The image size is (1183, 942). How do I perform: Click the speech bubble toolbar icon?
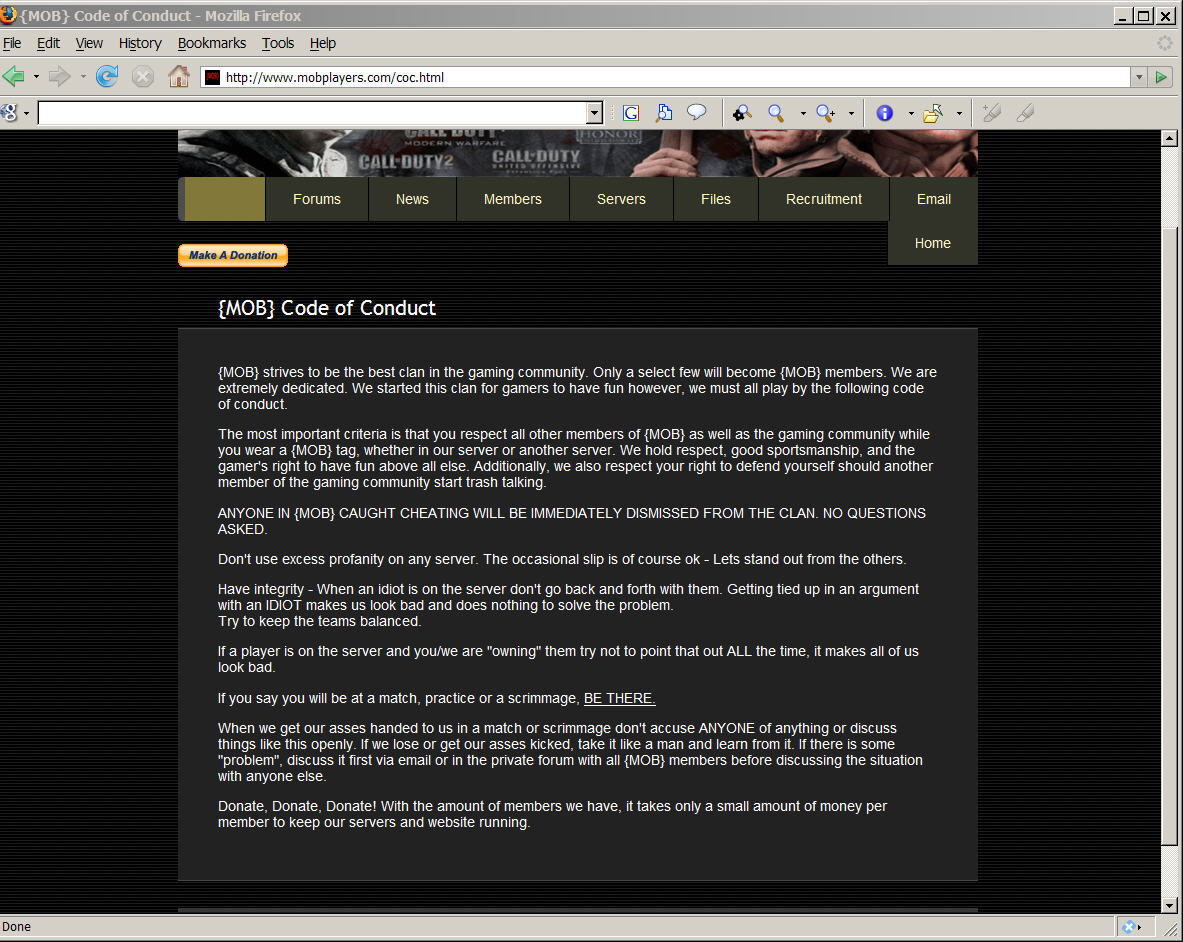696,113
